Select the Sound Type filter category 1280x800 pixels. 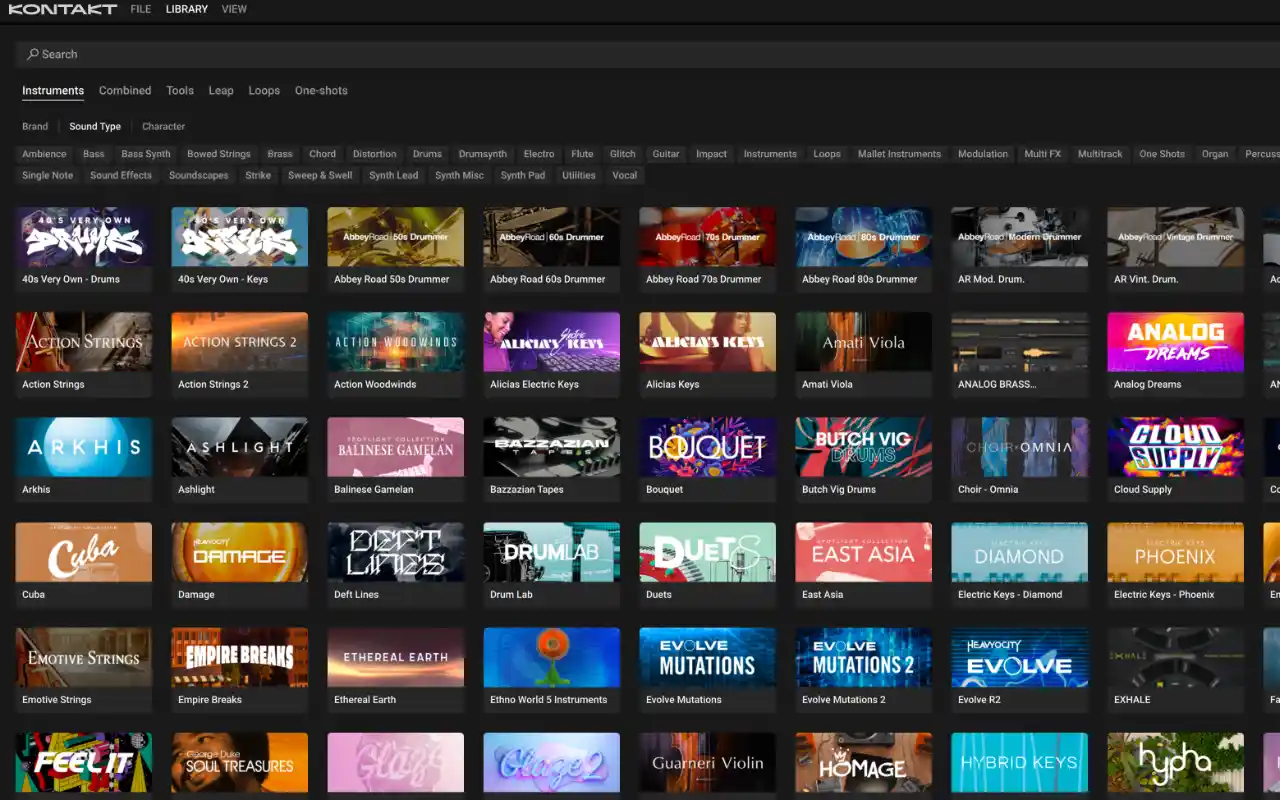pyautogui.click(x=95, y=127)
